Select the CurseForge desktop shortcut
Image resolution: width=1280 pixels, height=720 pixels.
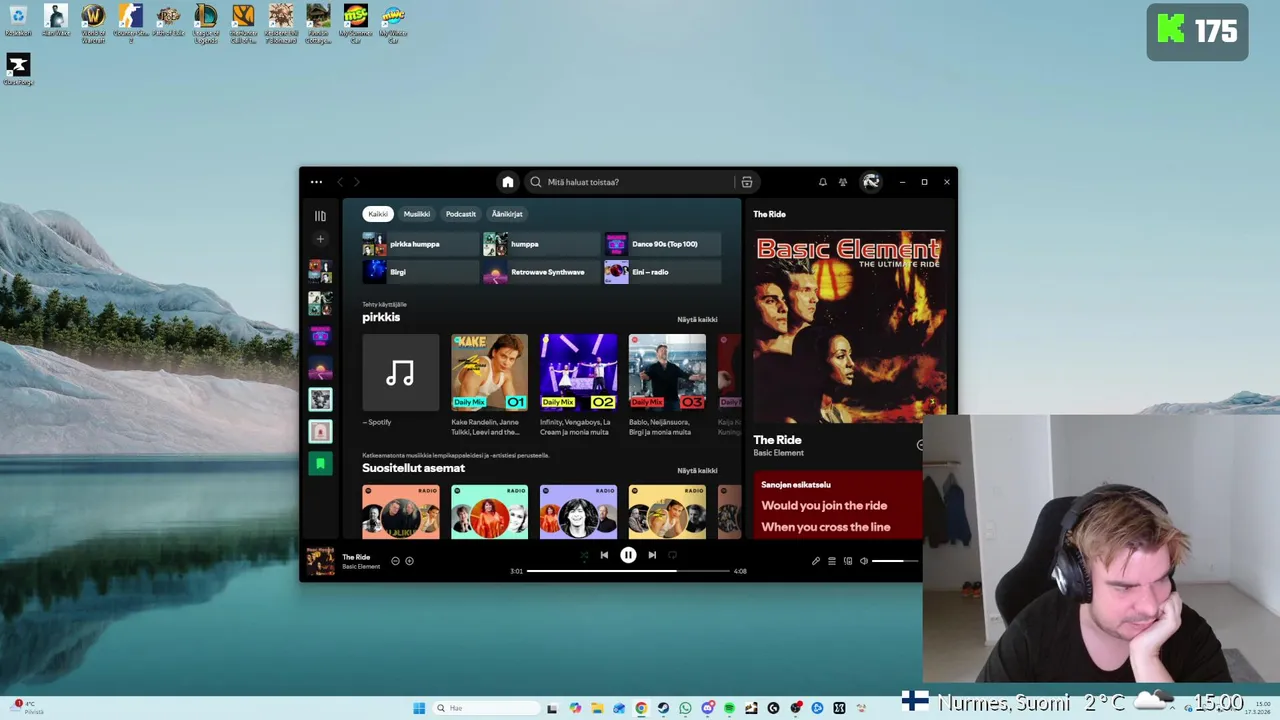18,70
